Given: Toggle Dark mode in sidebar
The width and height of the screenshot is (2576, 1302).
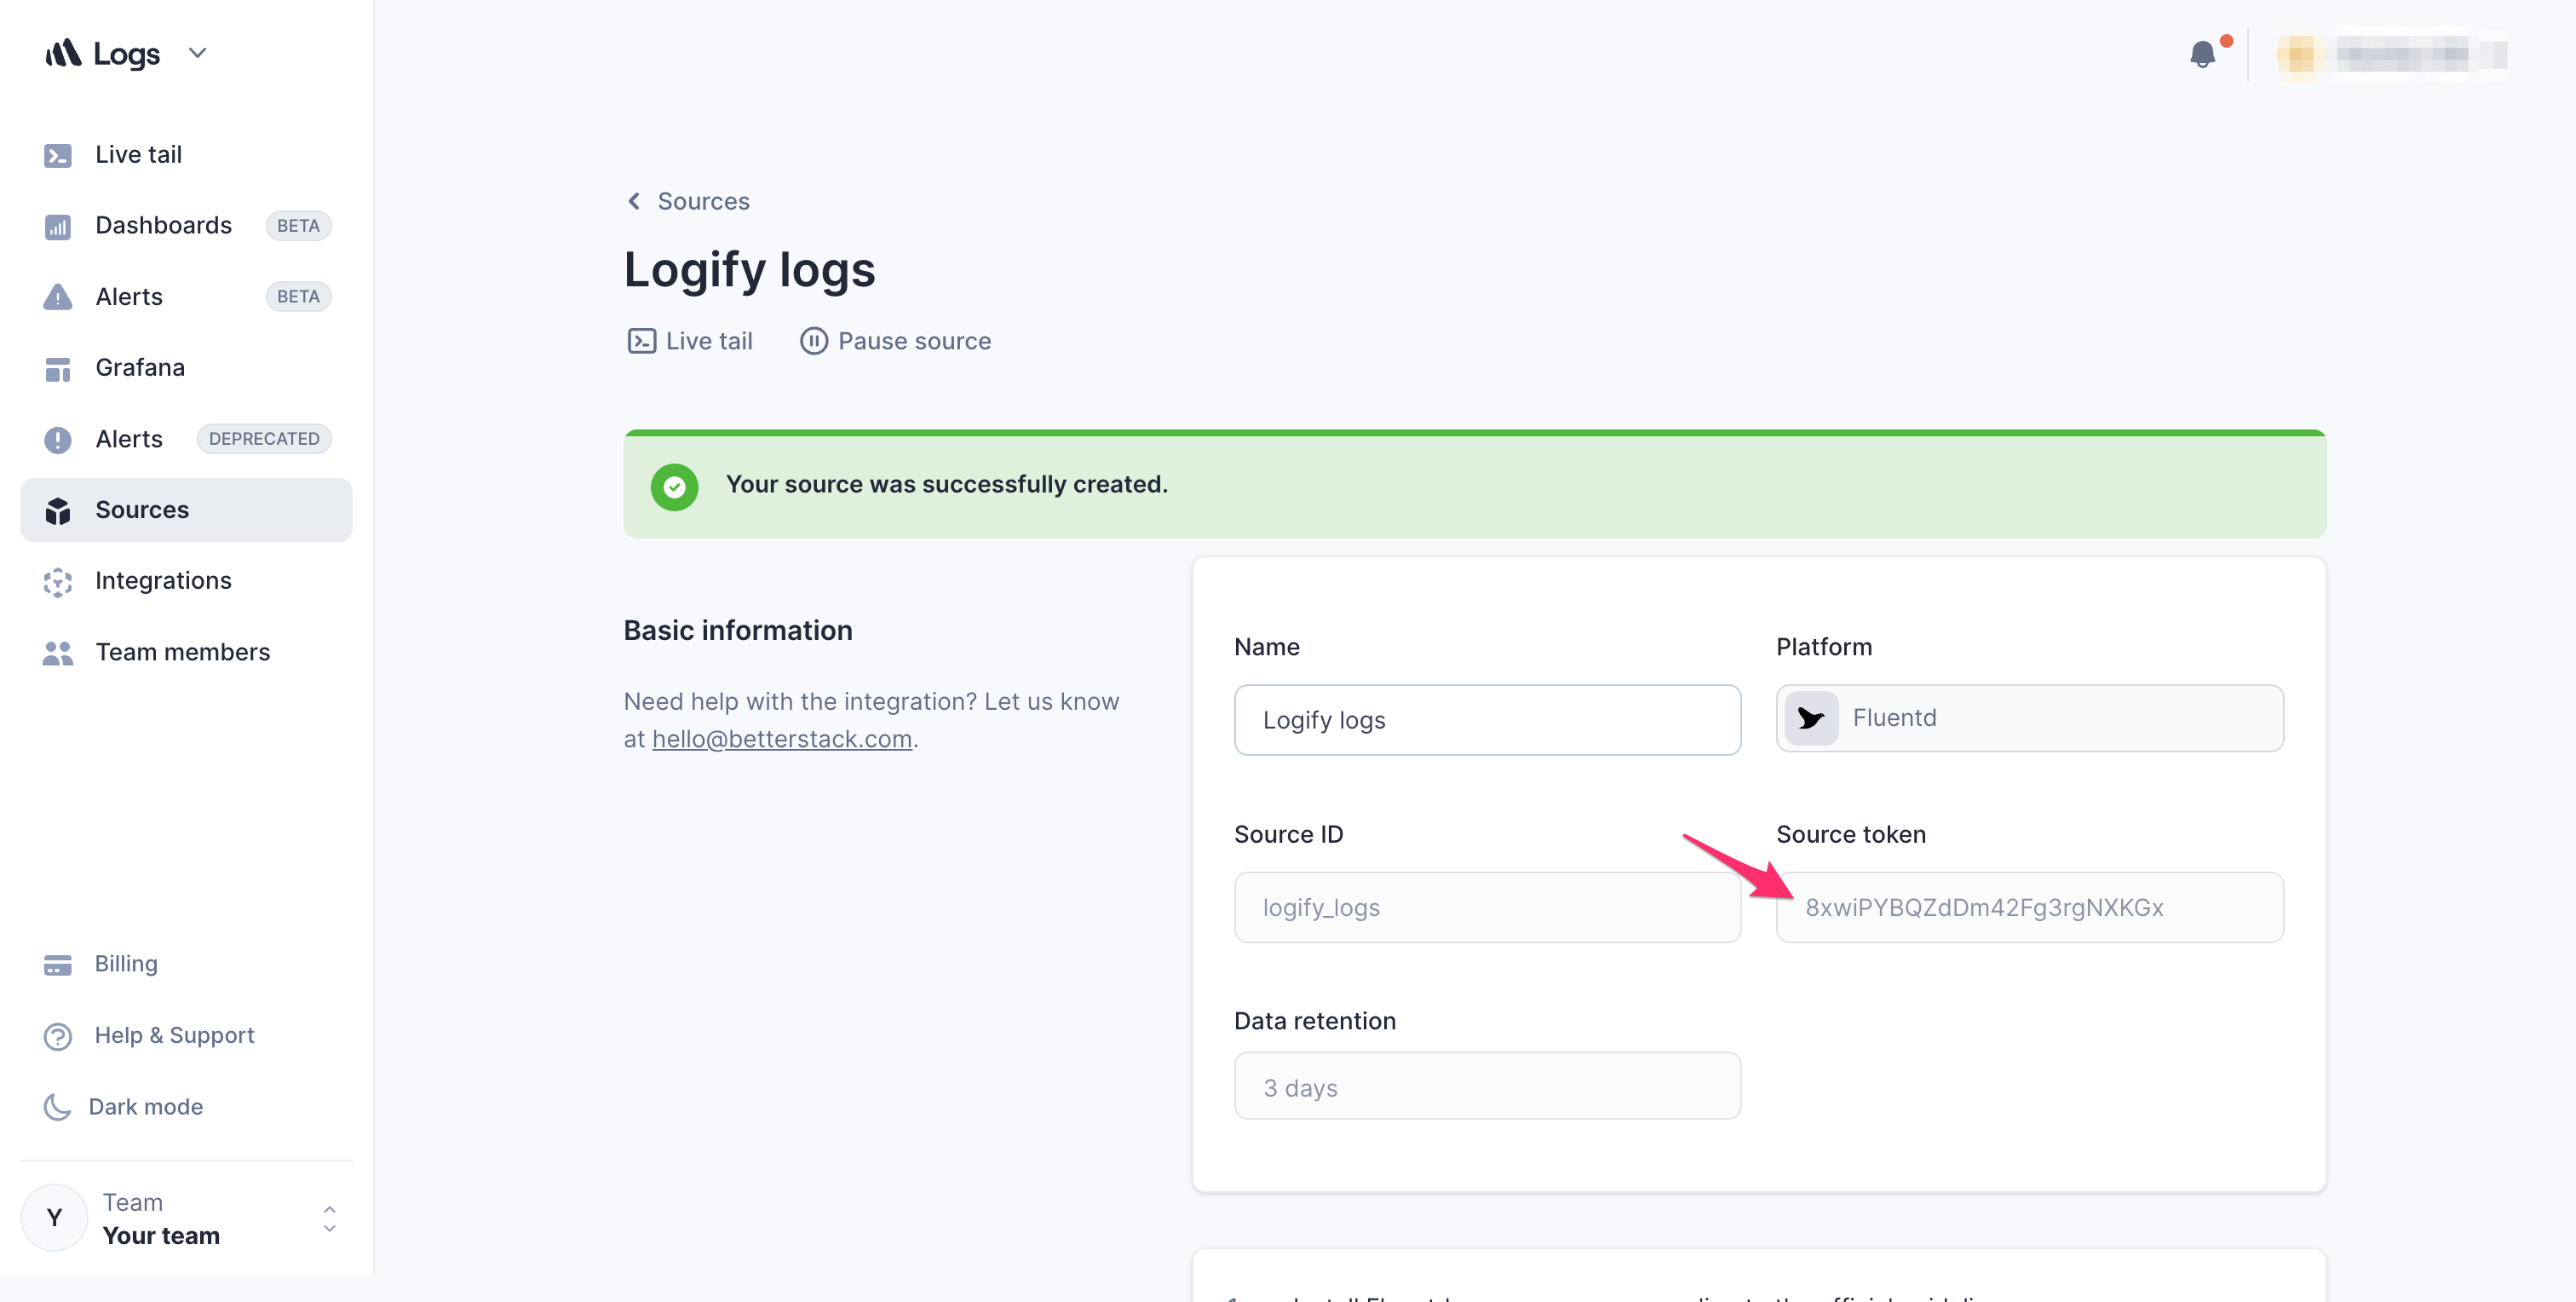Looking at the screenshot, I should (x=145, y=1104).
